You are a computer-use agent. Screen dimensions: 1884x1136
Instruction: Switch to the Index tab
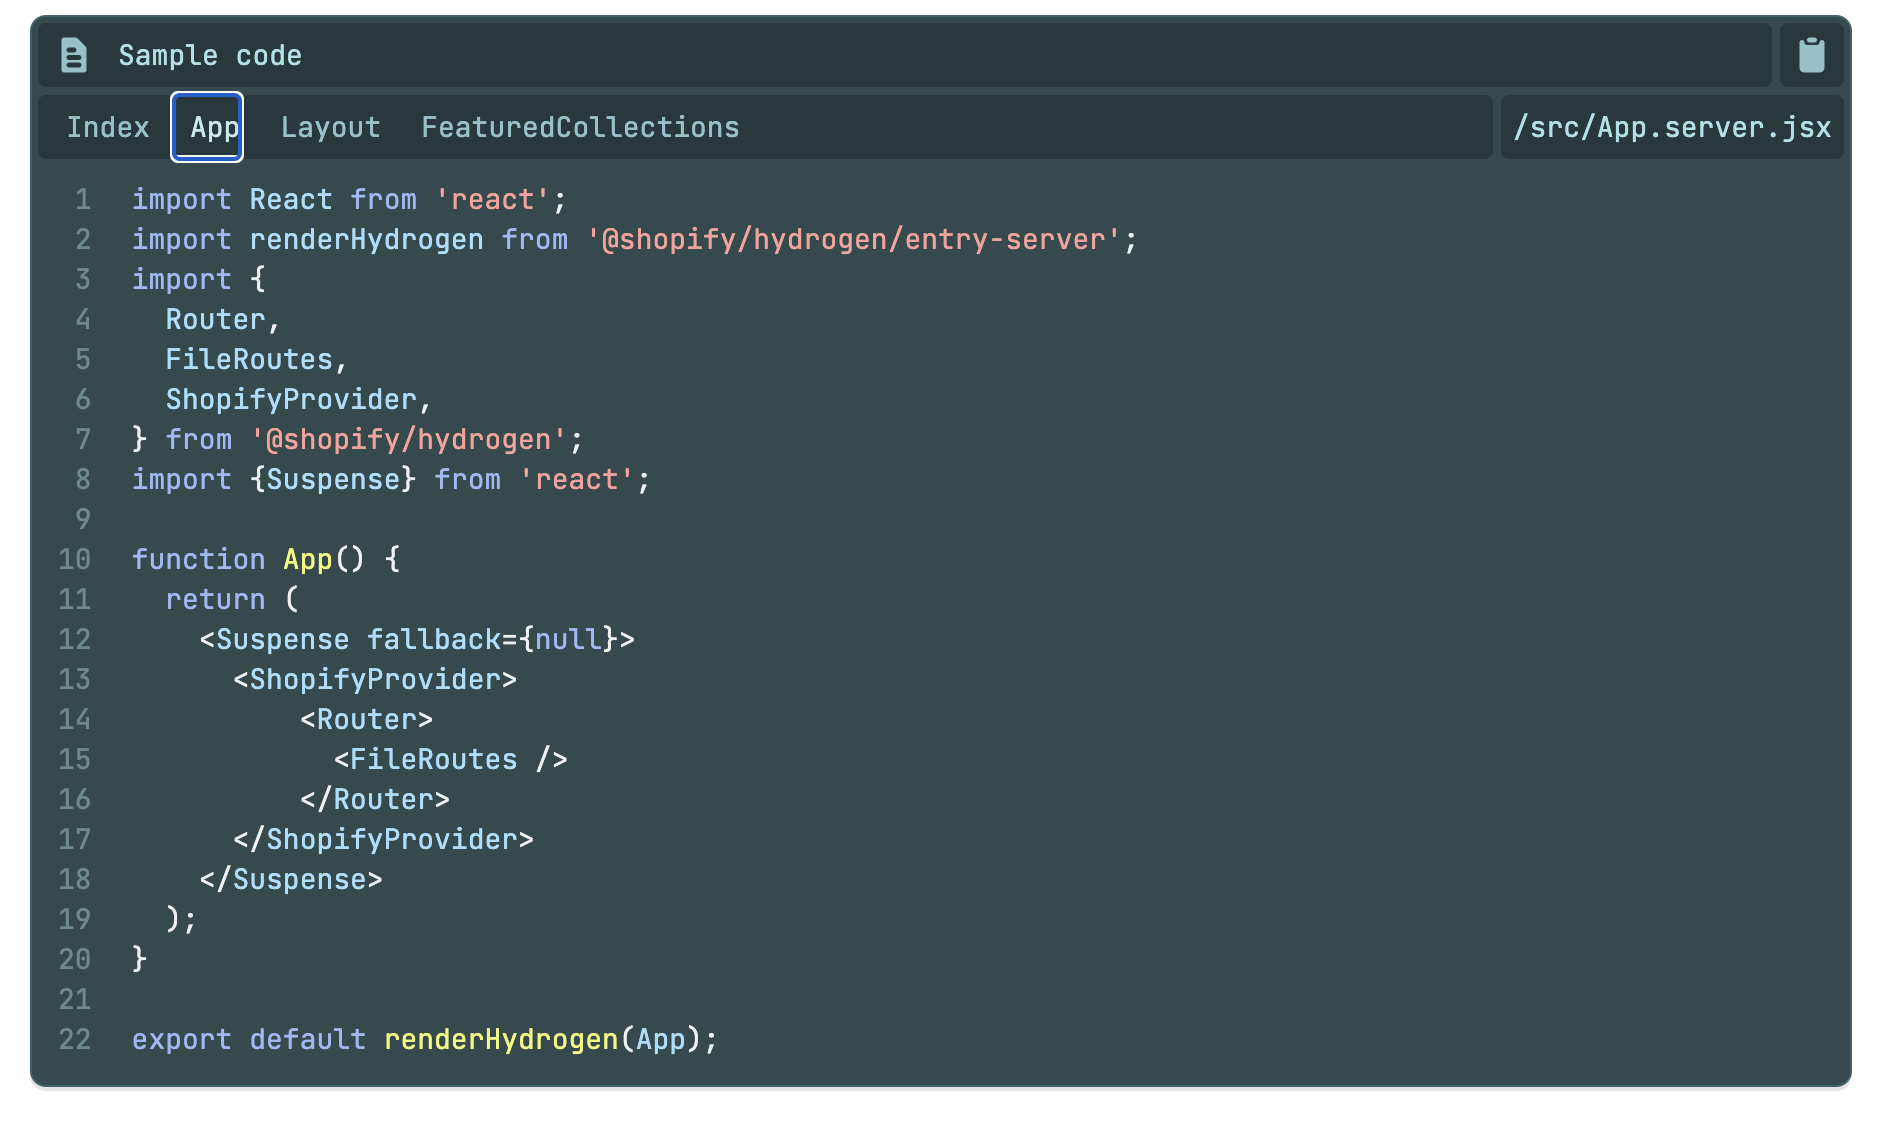tap(108, 127)
